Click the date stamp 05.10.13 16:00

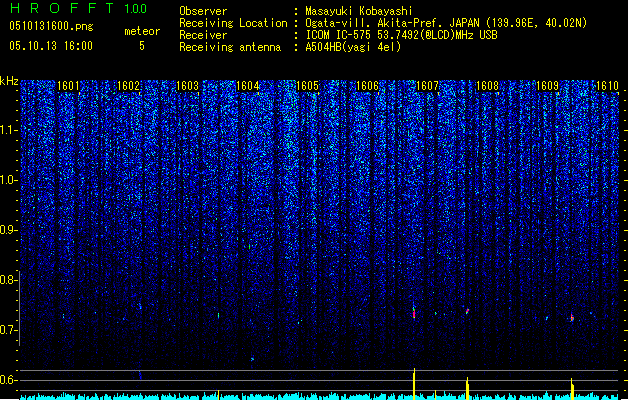point(51,46)
